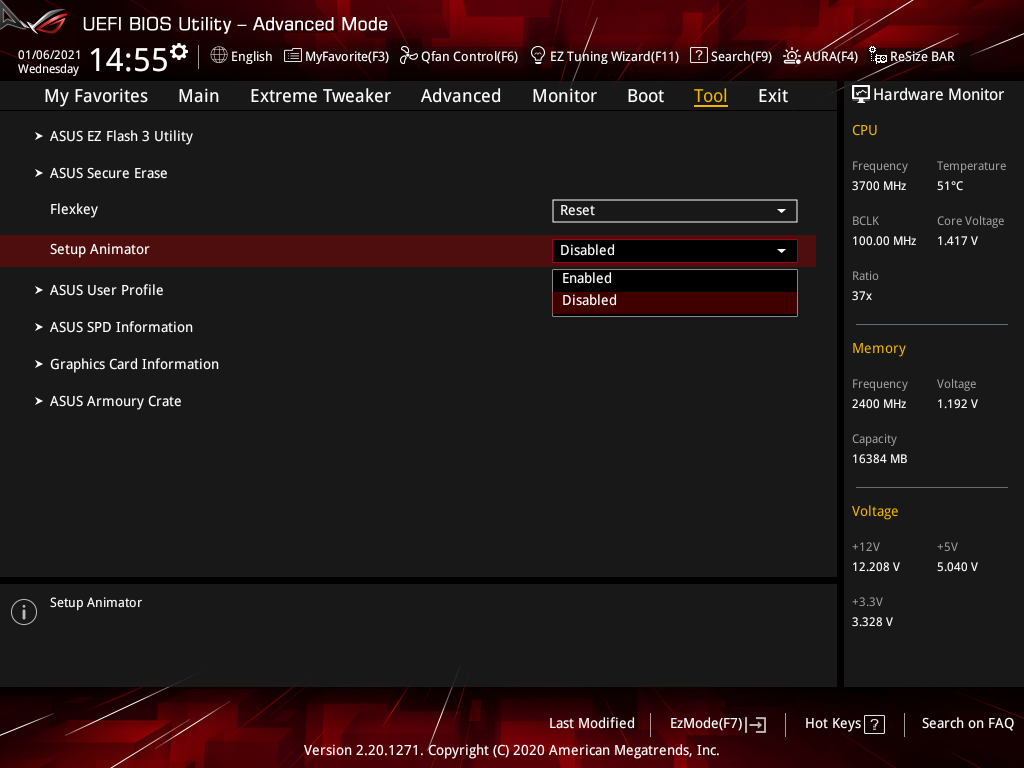Click +12V 12.208 V reading

click(876, 567)
